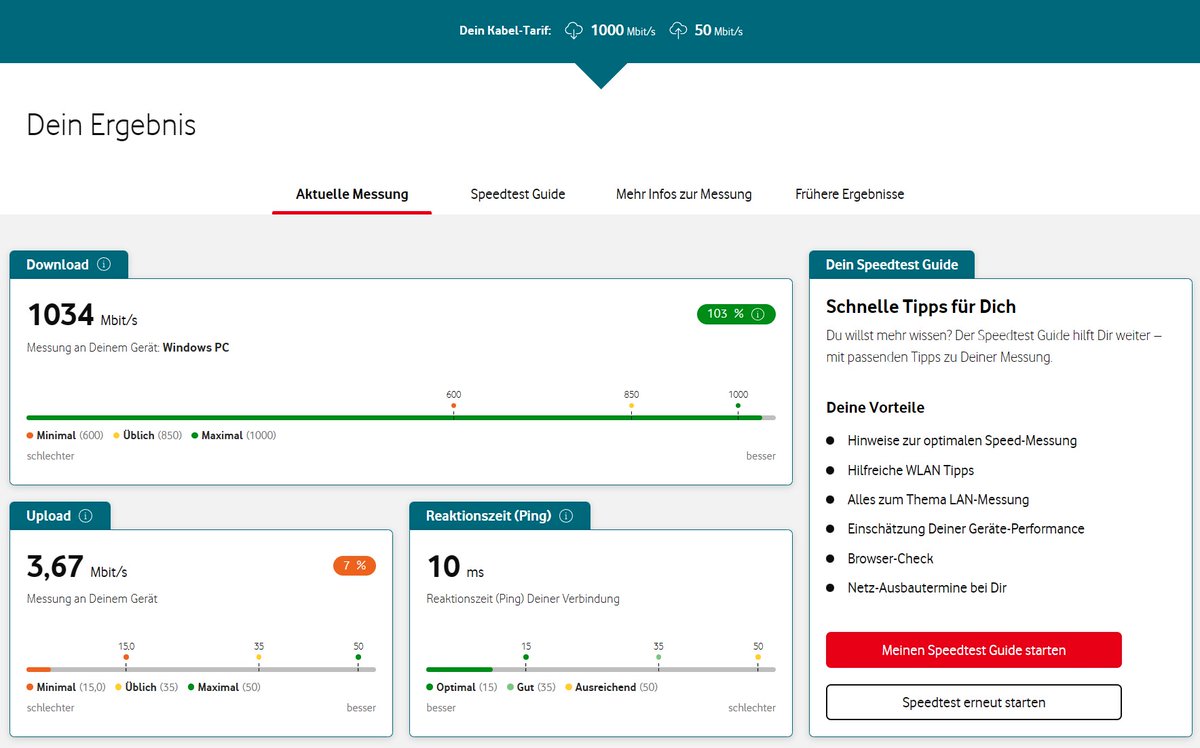Click Alles zum Thema LAN-Messung item

(938, 499)
